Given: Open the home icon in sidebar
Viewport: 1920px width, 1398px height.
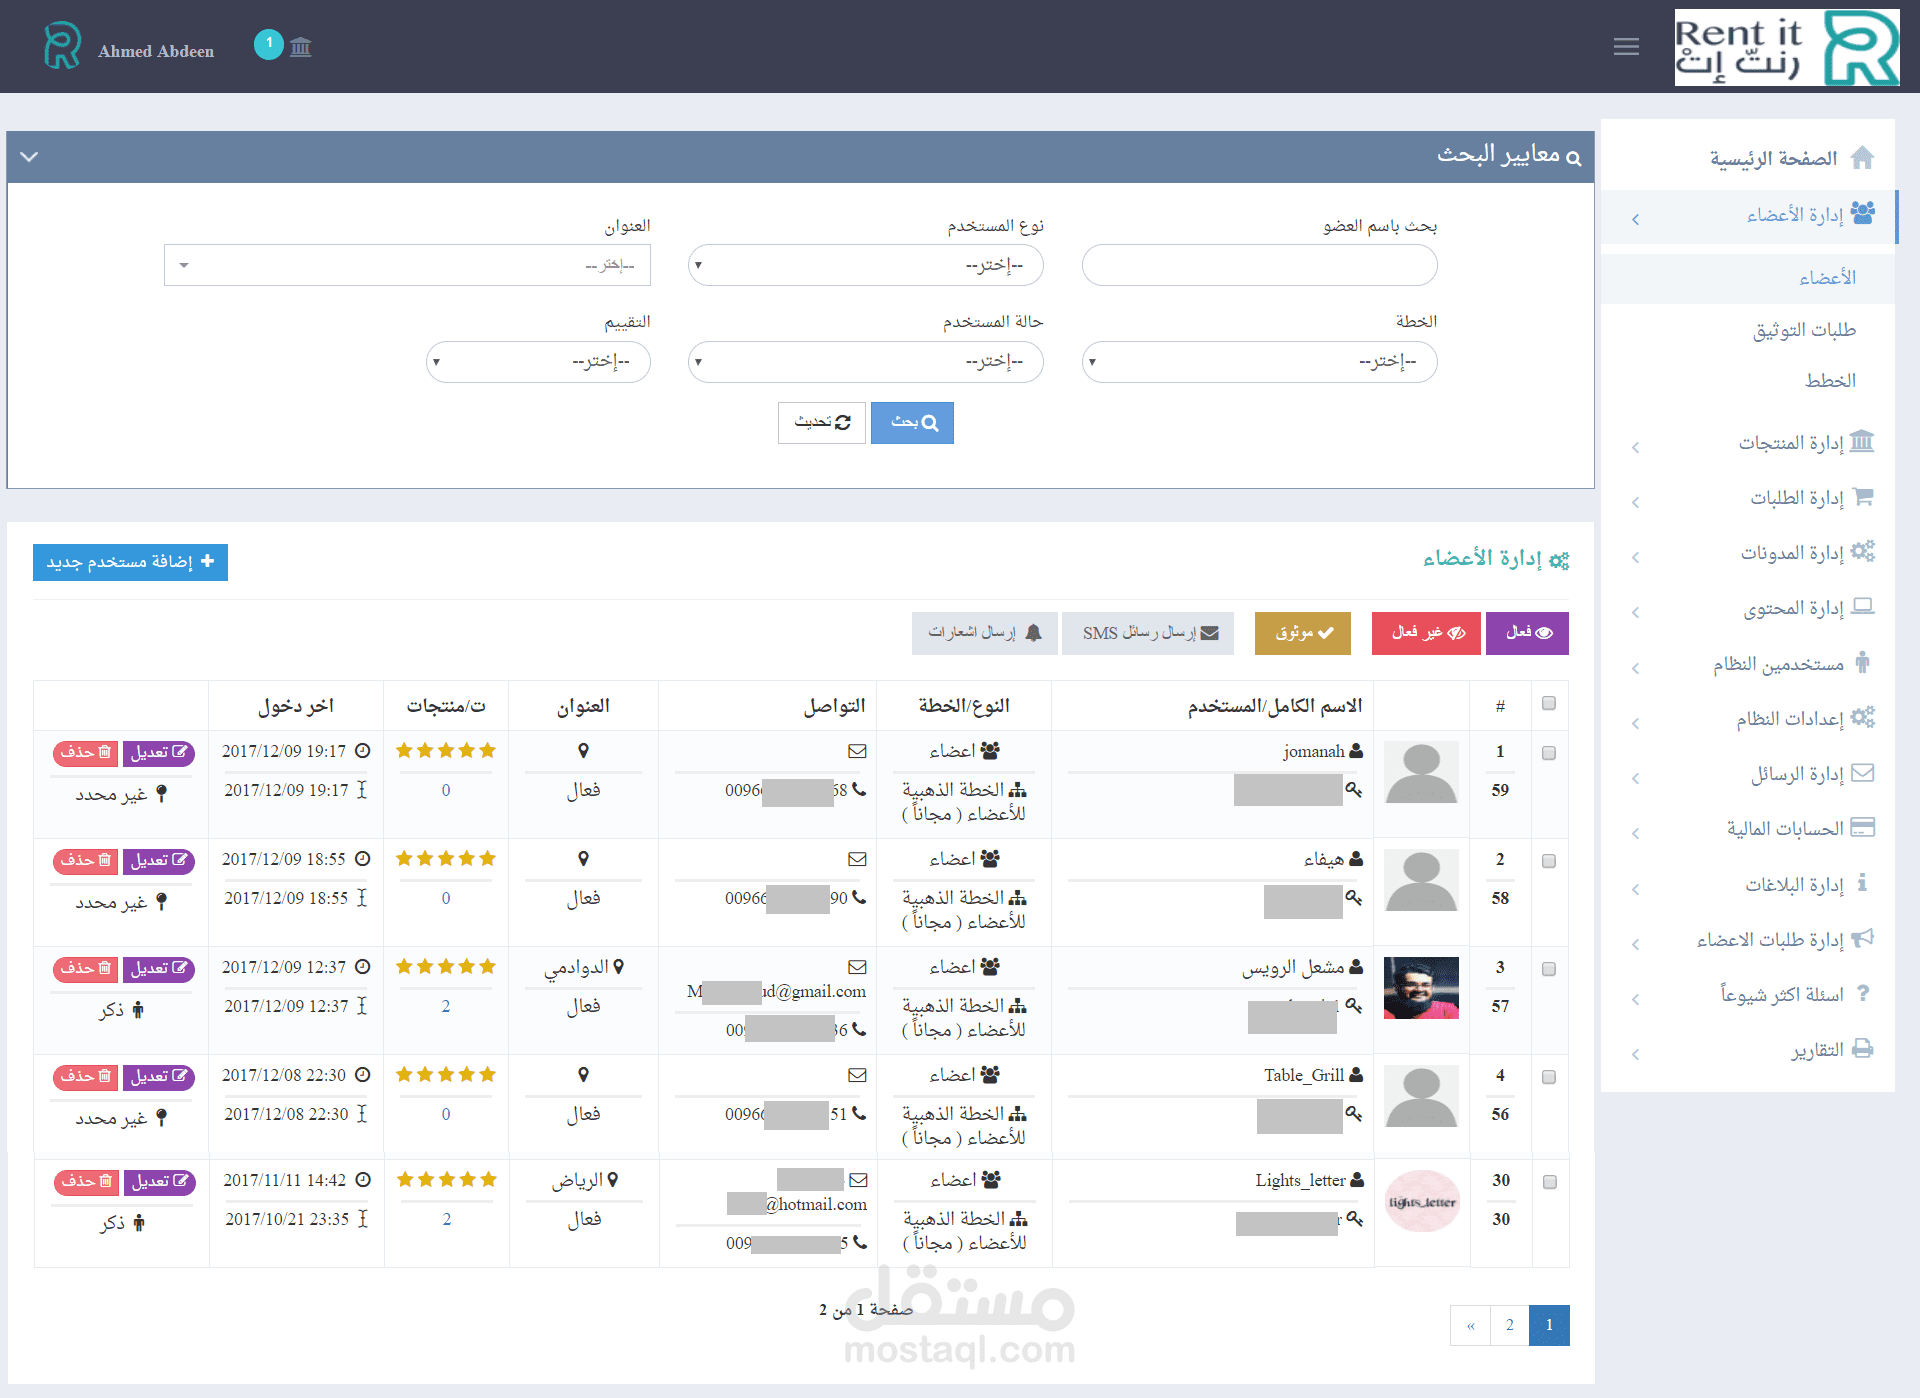Looking at the screenshot, I should point(1862,158).
